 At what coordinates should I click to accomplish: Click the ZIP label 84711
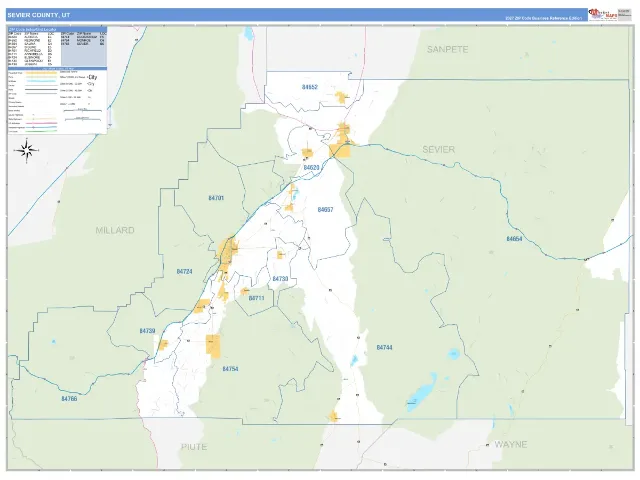(x=256, y=298)
